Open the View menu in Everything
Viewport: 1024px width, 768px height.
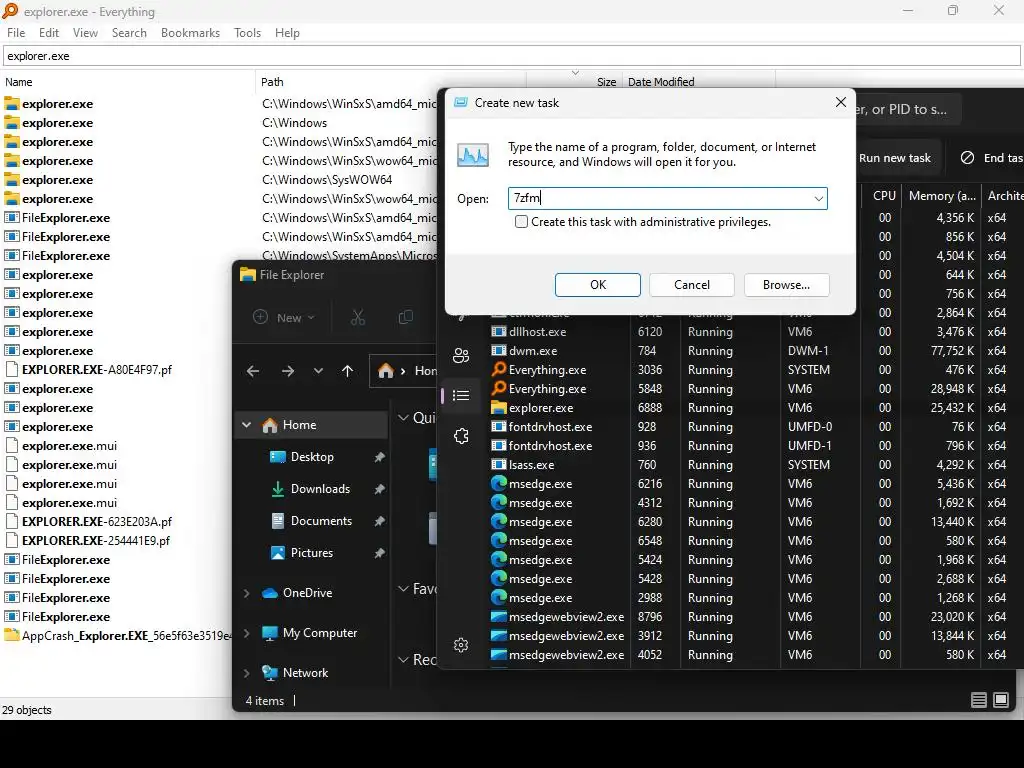pos(85,33)
